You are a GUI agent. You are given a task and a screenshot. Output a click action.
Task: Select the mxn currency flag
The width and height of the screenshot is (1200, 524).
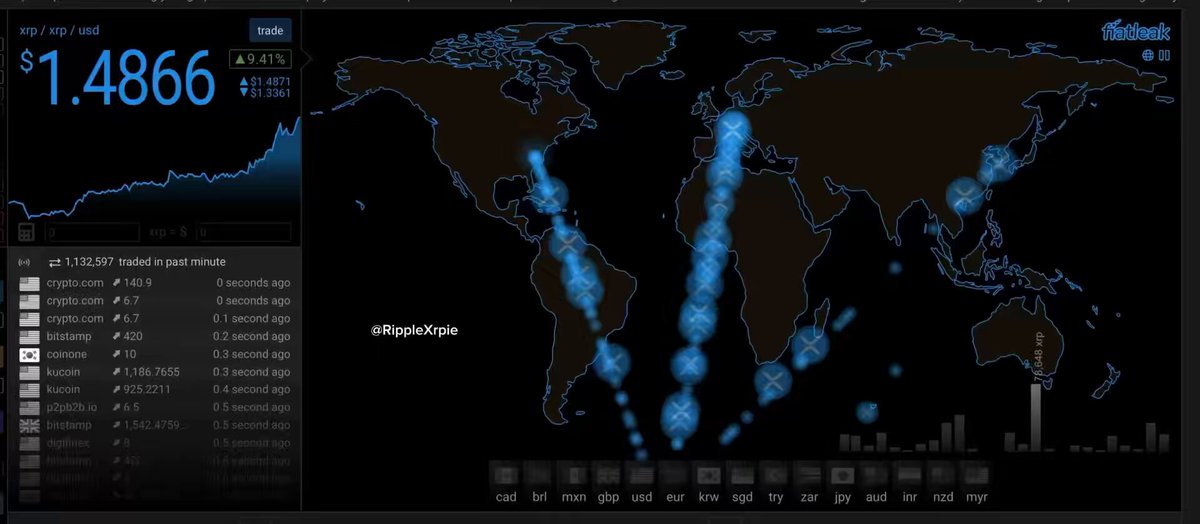(574, 475)
